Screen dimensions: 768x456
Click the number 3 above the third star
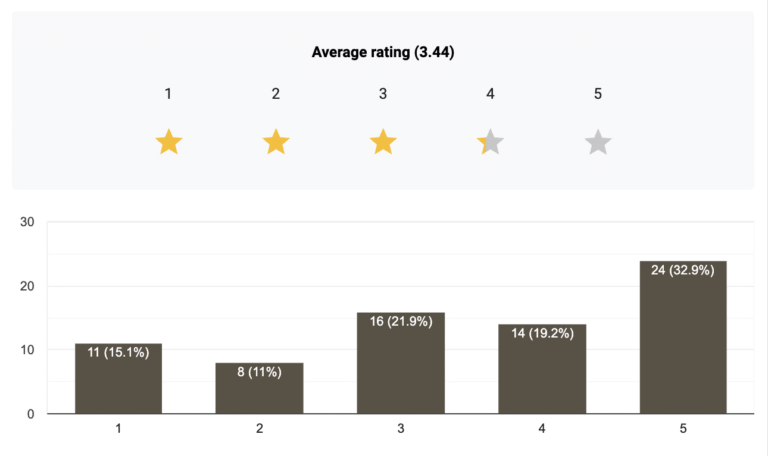point(383,94)
